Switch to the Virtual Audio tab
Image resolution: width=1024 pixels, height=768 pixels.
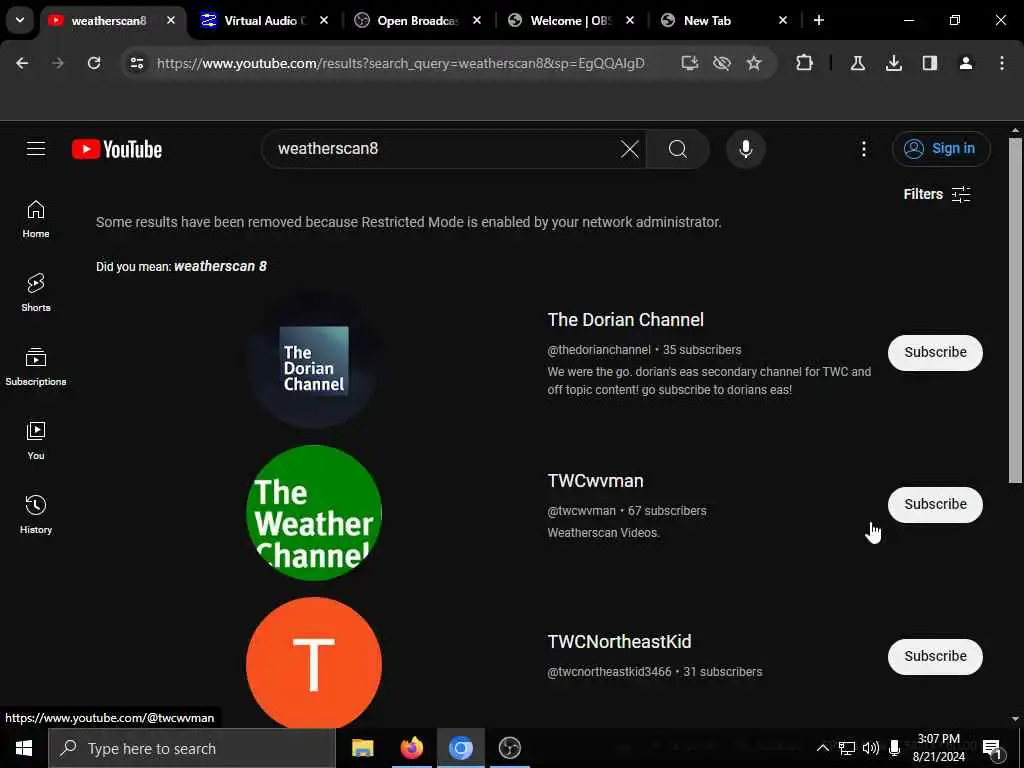pos(264,20)
